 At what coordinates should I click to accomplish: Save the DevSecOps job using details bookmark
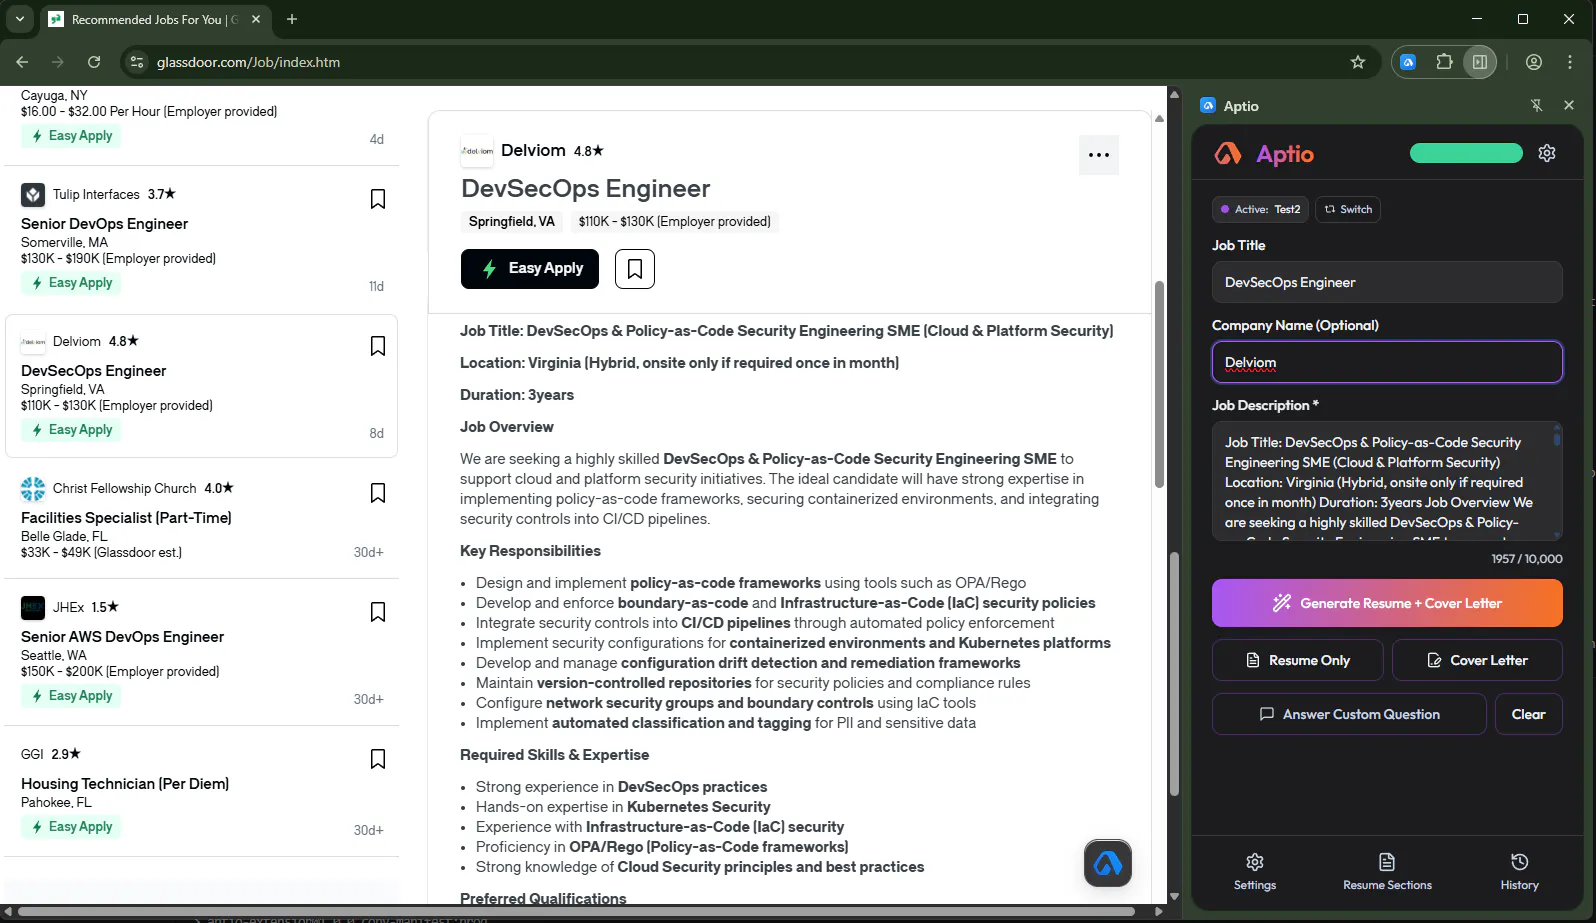635,269
